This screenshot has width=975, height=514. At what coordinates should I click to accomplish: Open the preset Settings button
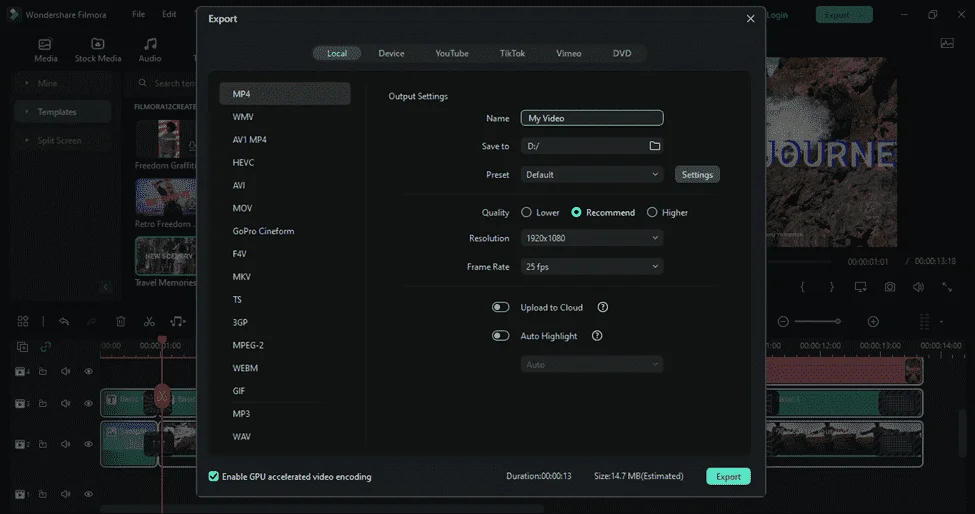697,175
